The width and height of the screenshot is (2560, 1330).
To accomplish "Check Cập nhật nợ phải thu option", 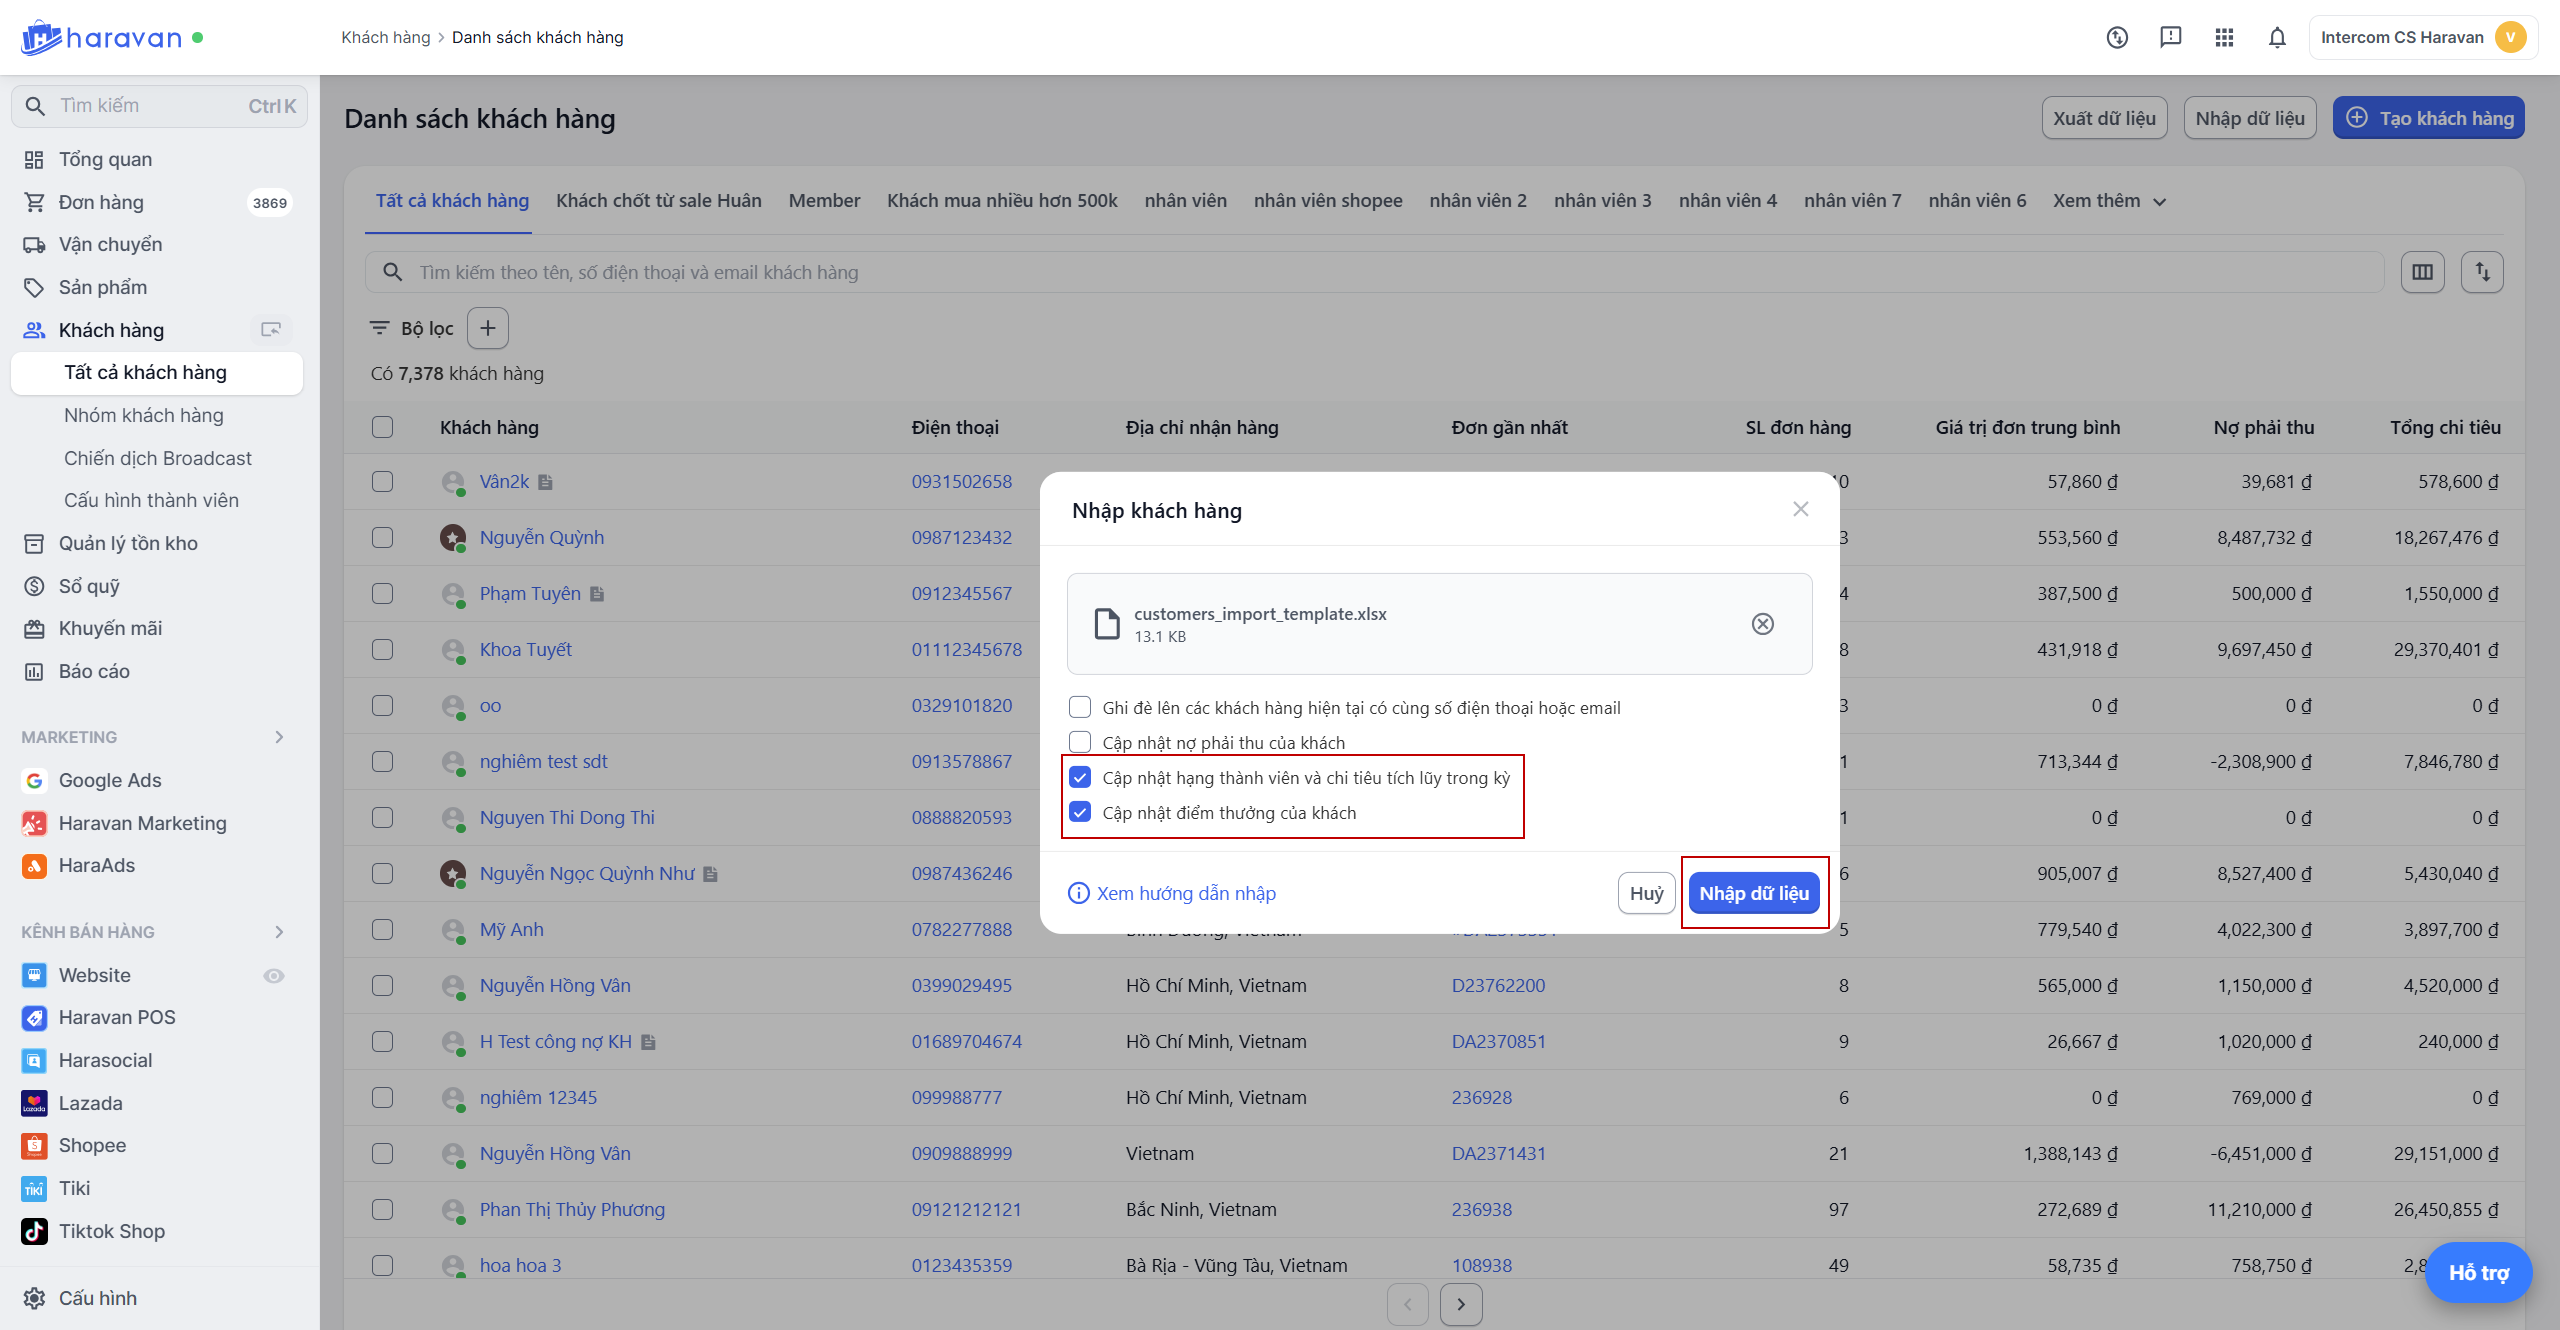I will 1080,742.
